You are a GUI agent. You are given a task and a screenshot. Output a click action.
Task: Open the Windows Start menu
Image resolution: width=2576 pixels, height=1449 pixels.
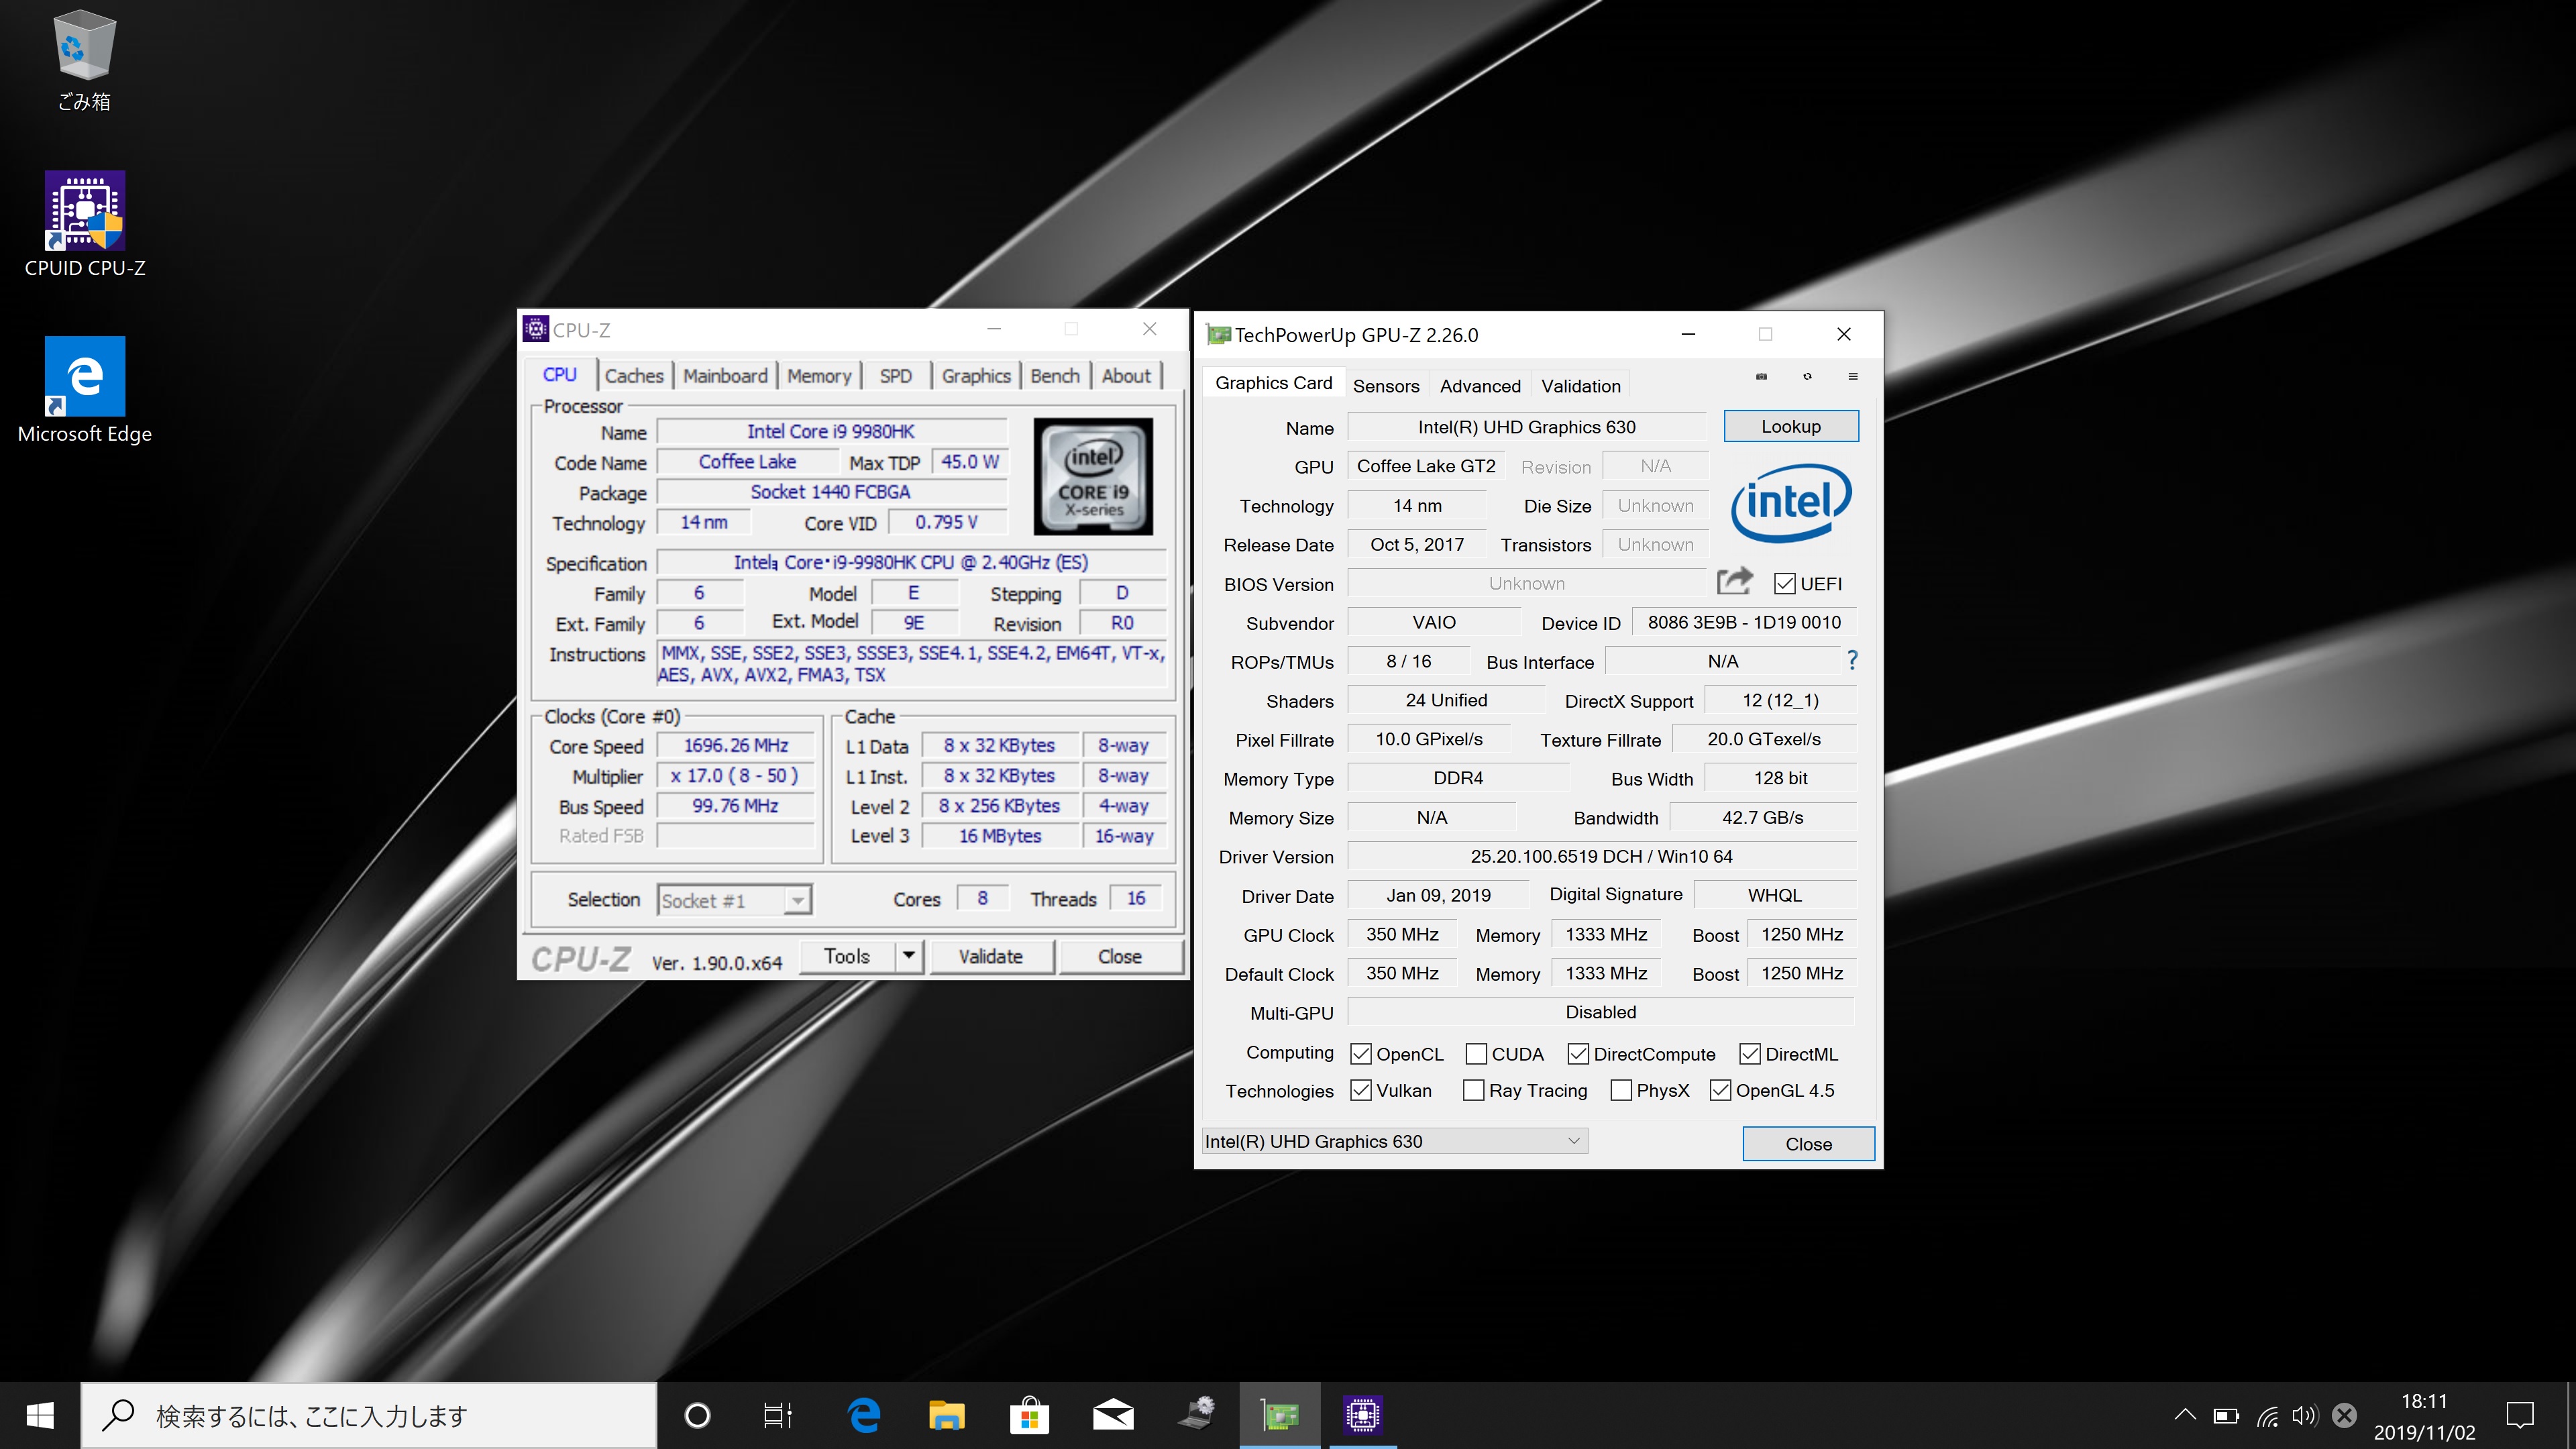(x=40, y=1415)
